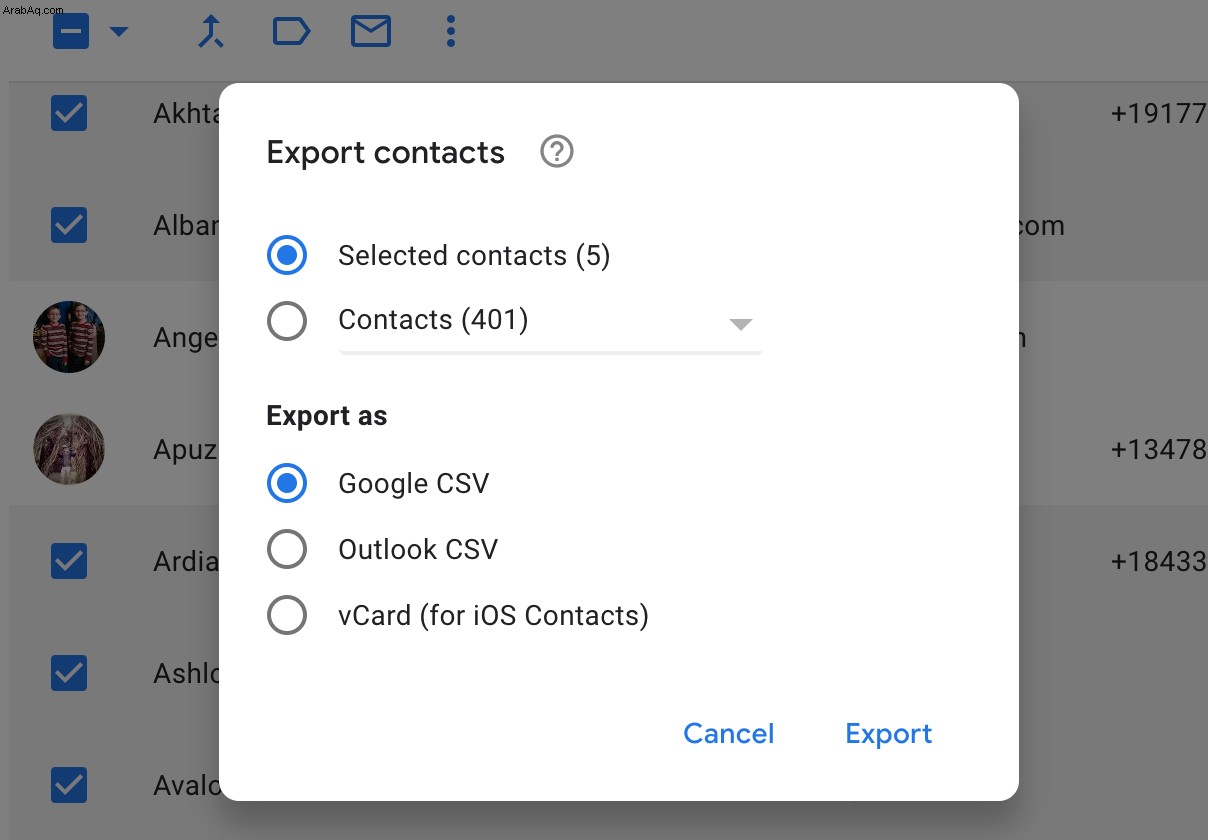The height and width of the screenshot is (840, 1208).
Task: Select the Contacts (401) radio option
Action: (287, 320)
